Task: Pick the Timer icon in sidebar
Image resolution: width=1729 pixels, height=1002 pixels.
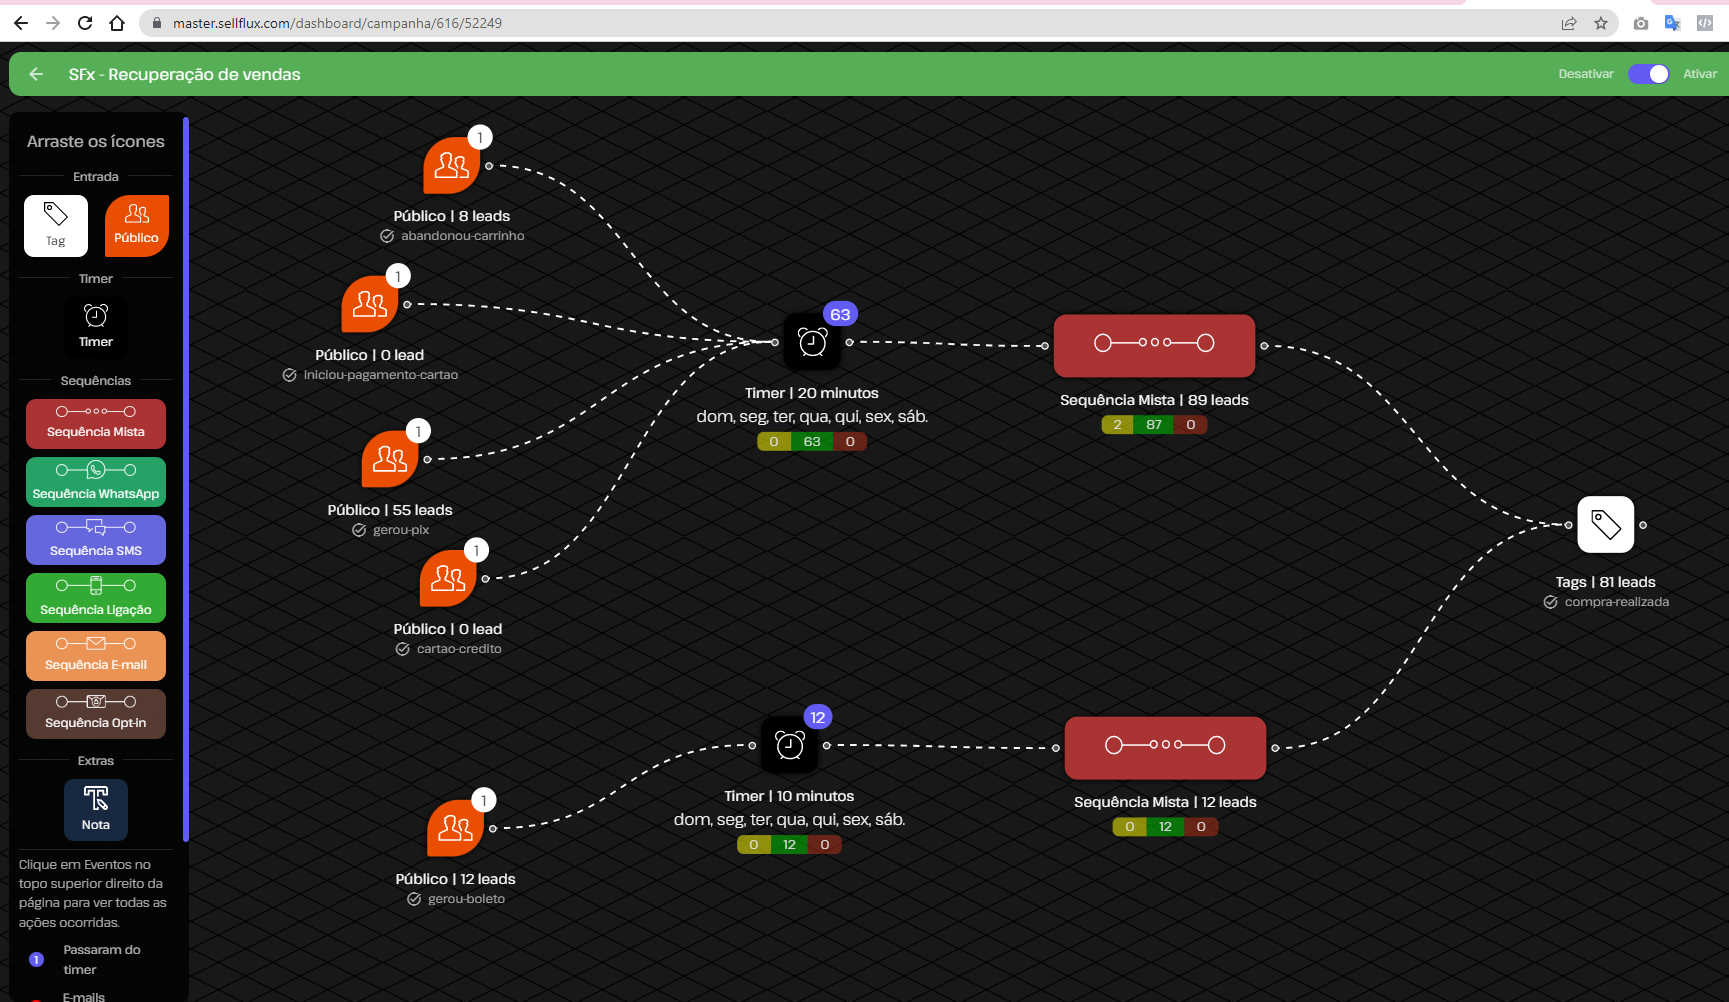Action: [96, 325]
